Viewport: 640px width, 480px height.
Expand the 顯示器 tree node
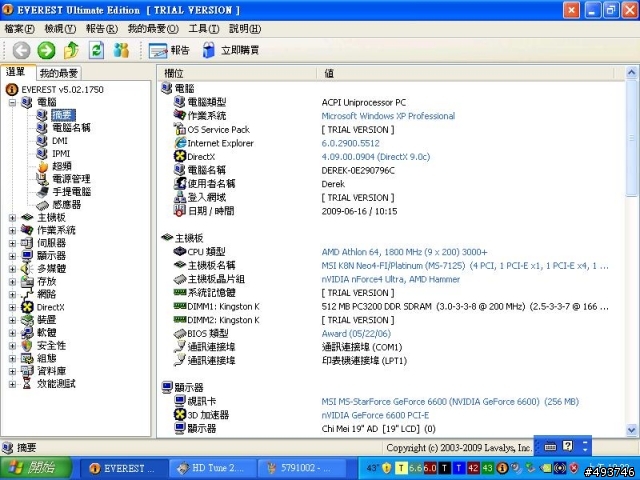tap(13, 256)
